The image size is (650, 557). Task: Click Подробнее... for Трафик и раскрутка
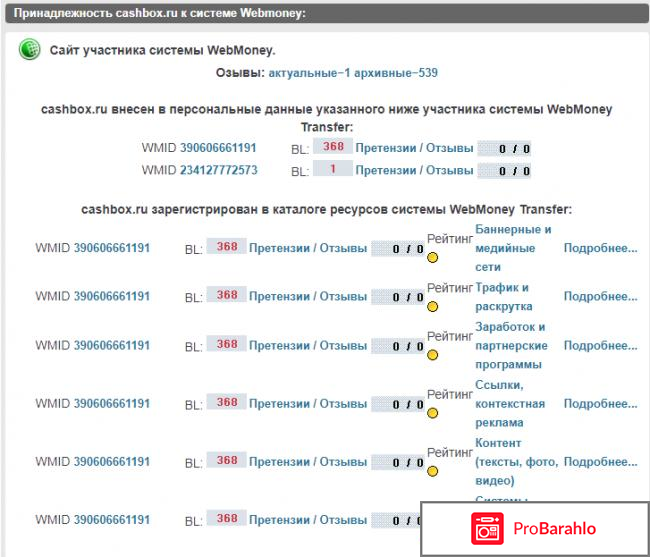point(601,296)
